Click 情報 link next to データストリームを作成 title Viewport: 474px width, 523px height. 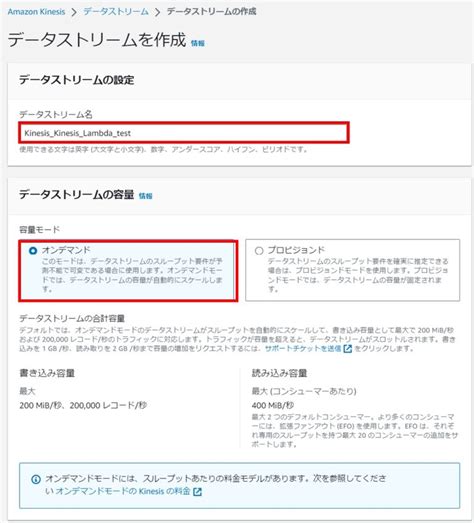[197, 43]
